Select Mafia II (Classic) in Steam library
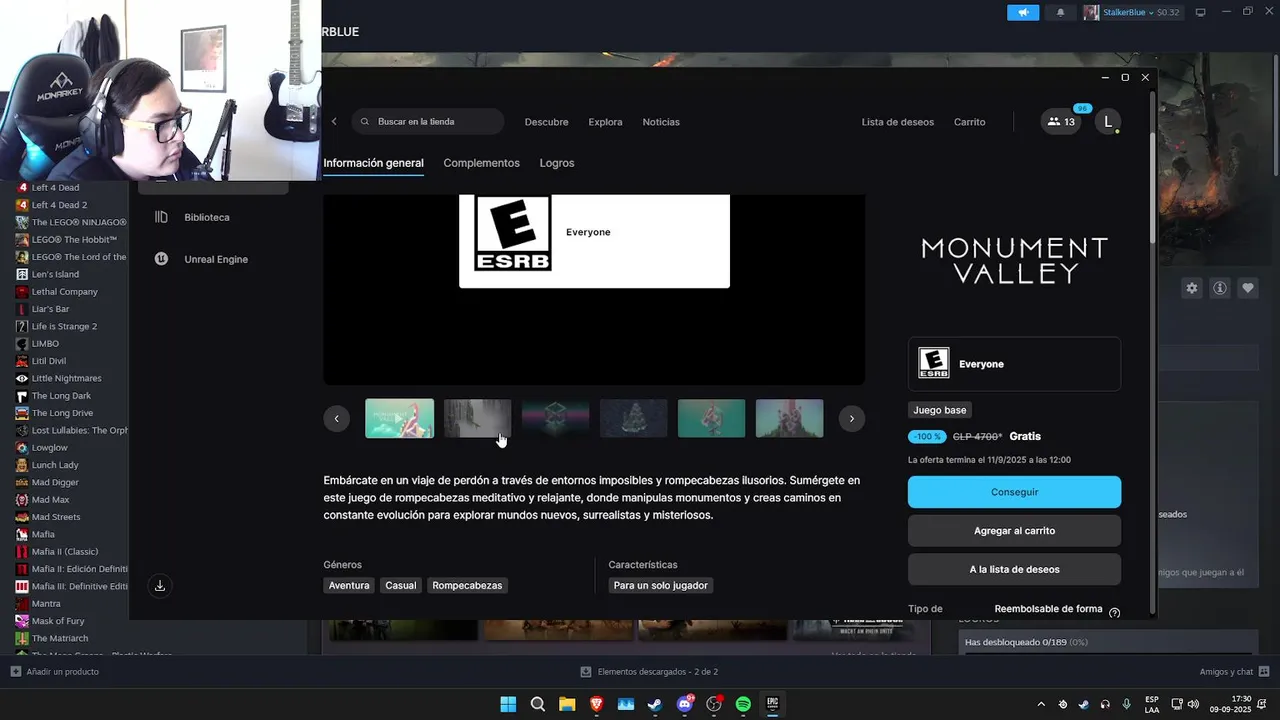Image resolution: width=1280 pixels, height=720 pixels. click(64, 552)
